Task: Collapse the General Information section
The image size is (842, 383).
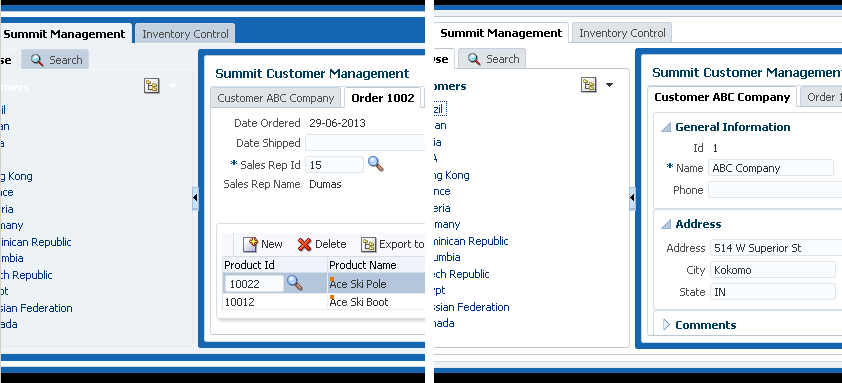Action: tap(666, 127)
